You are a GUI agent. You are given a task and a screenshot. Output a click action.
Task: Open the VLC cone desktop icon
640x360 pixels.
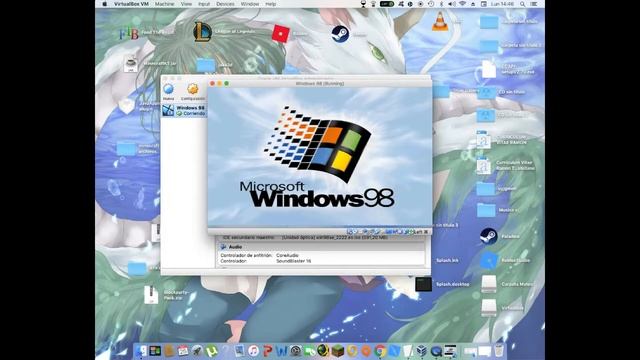tap(440, 21)
